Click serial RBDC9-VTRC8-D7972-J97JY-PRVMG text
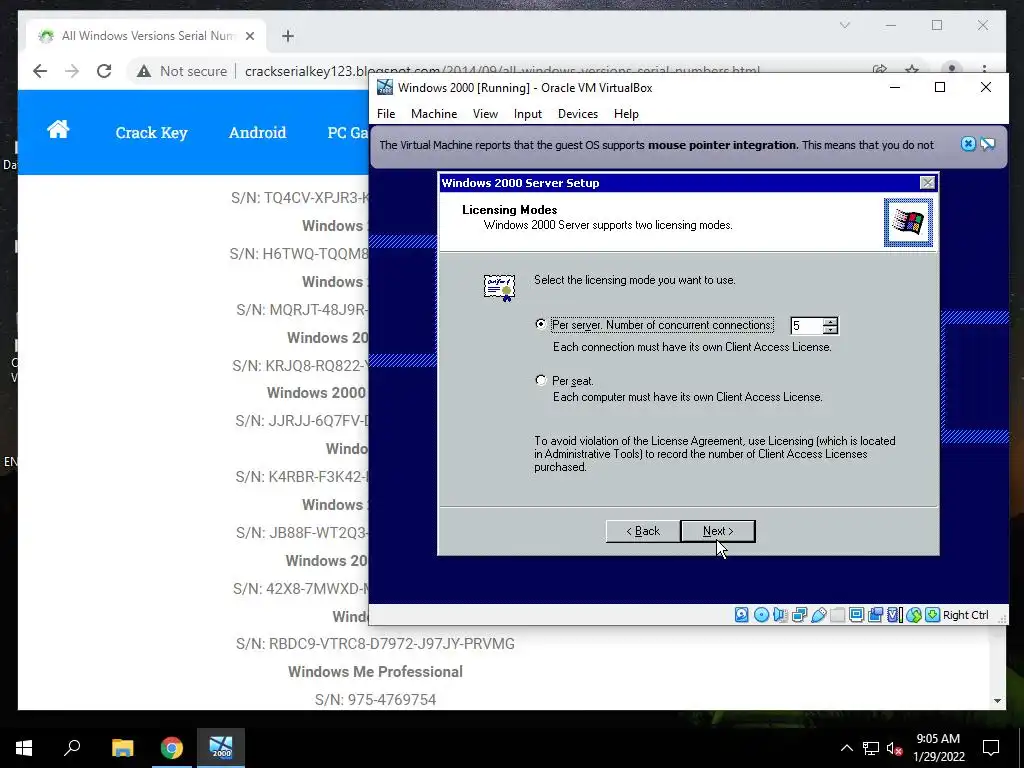This screenshot has width=1024, height=768. pyautogui.click(x=375, y=644)
